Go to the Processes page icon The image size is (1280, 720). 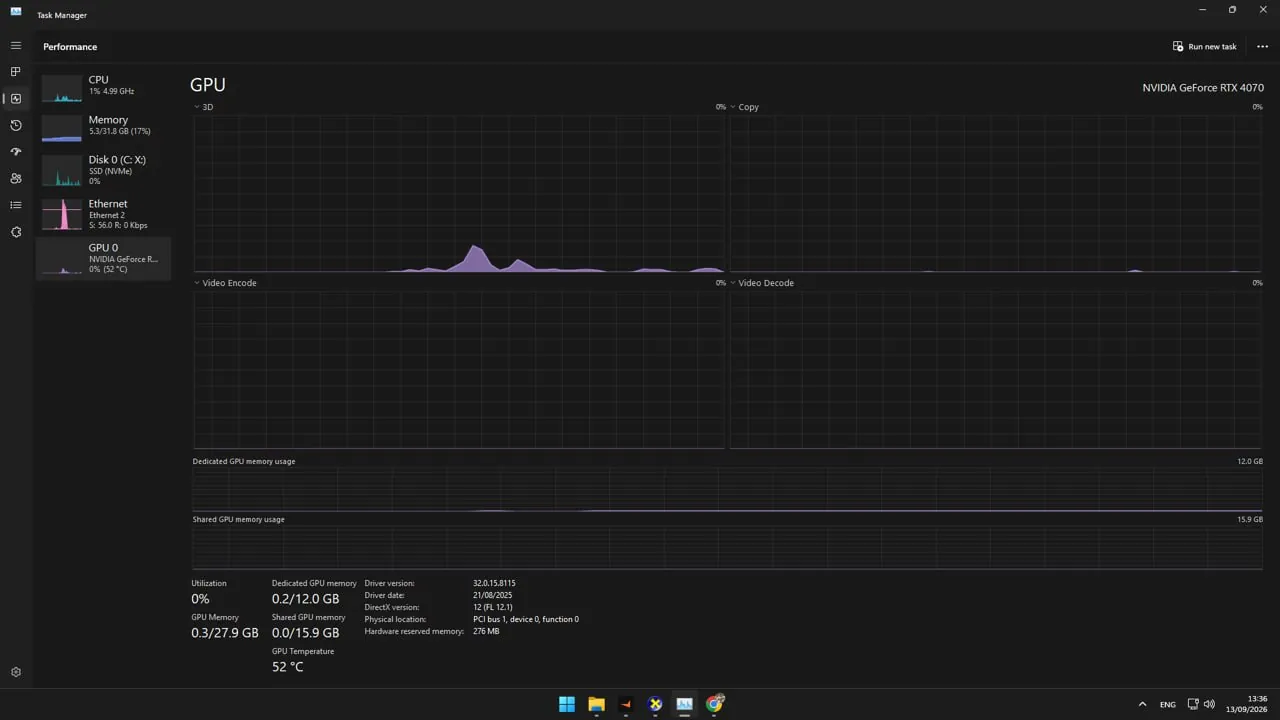pyautogui.click(x=16, y=72)
